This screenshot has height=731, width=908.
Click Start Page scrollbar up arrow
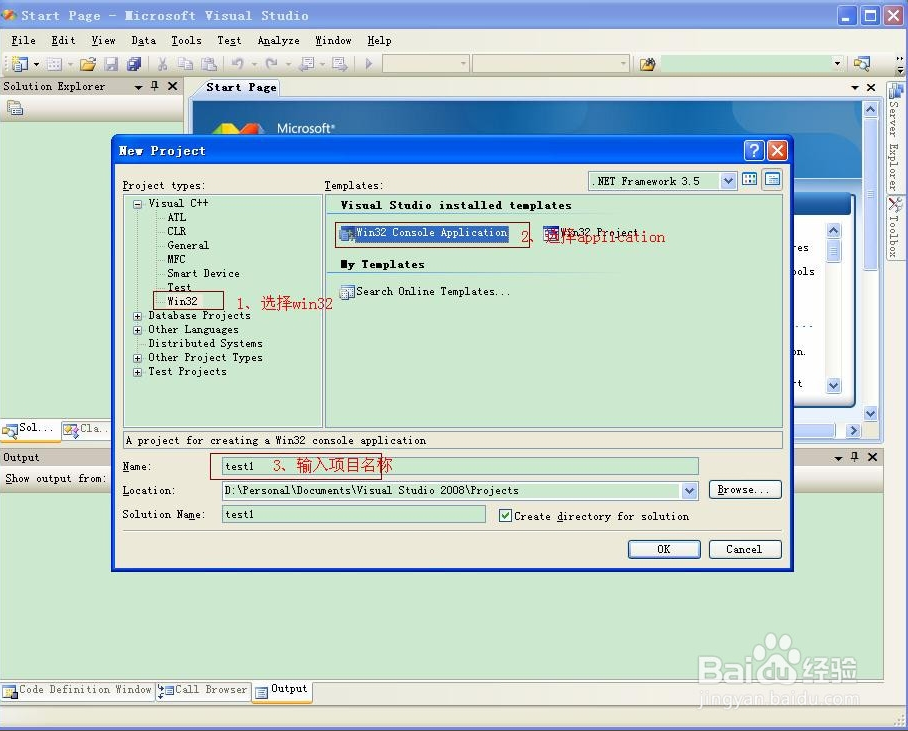pyautogui.click(x=870, y=109)
